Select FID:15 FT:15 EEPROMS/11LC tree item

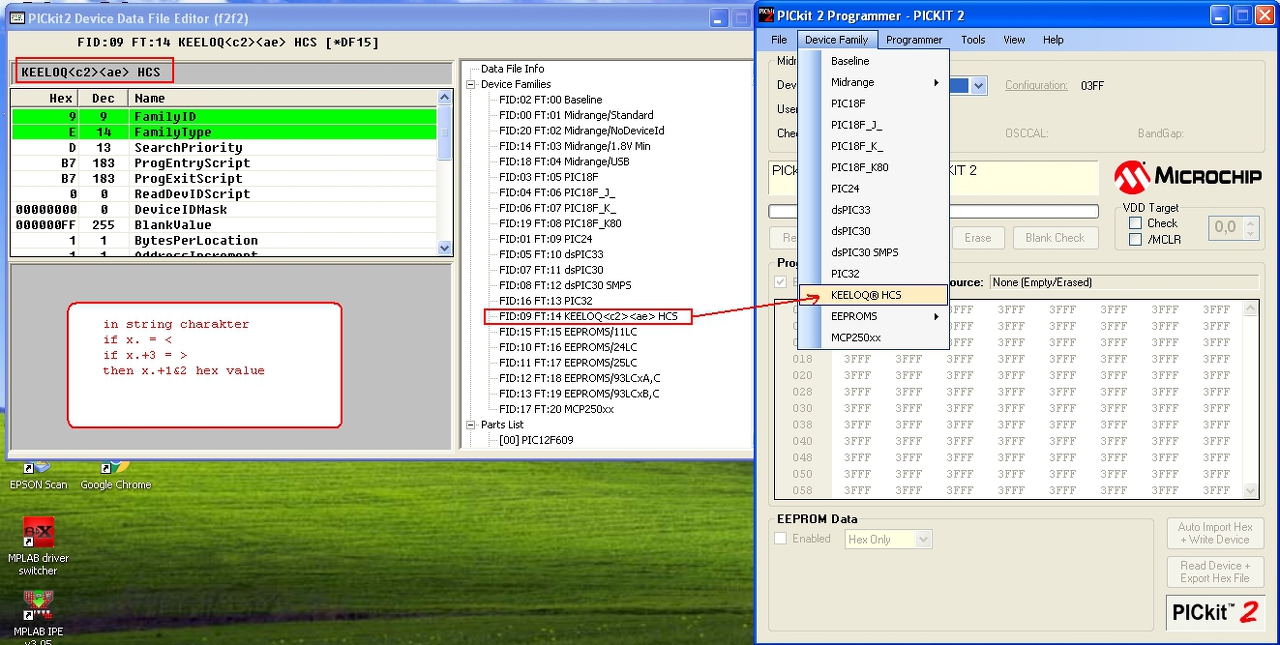point(568,332)
